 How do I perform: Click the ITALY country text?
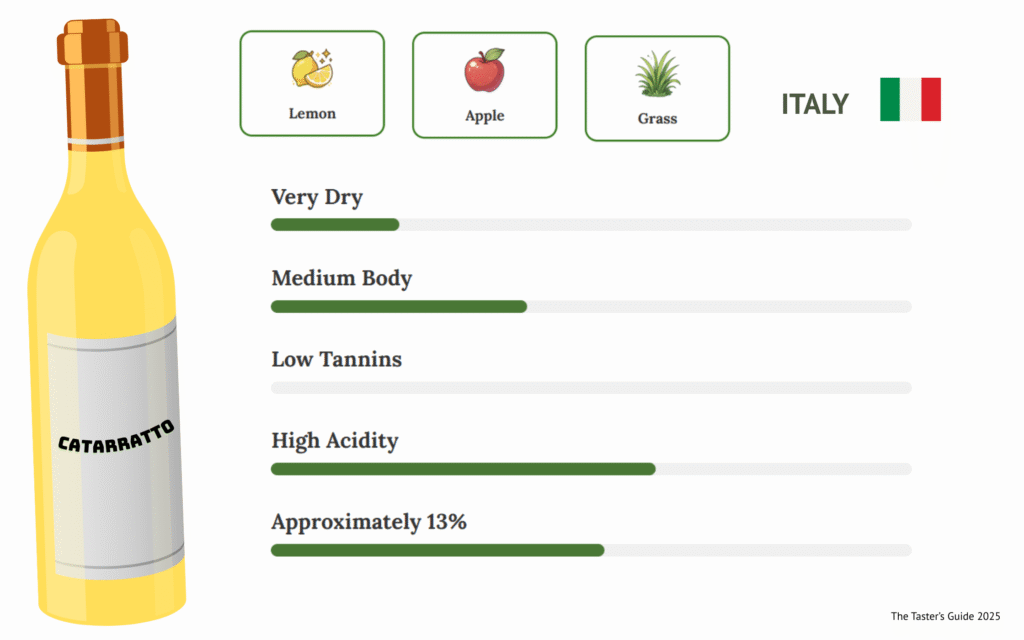pyautogui.click(x=815, y=104)
